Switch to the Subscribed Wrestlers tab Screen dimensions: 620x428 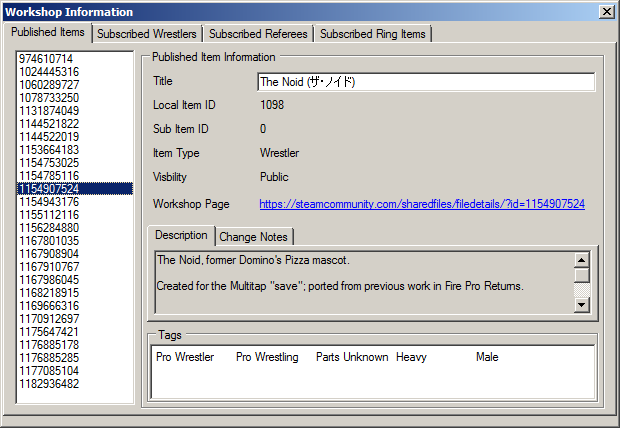point(148,34)
